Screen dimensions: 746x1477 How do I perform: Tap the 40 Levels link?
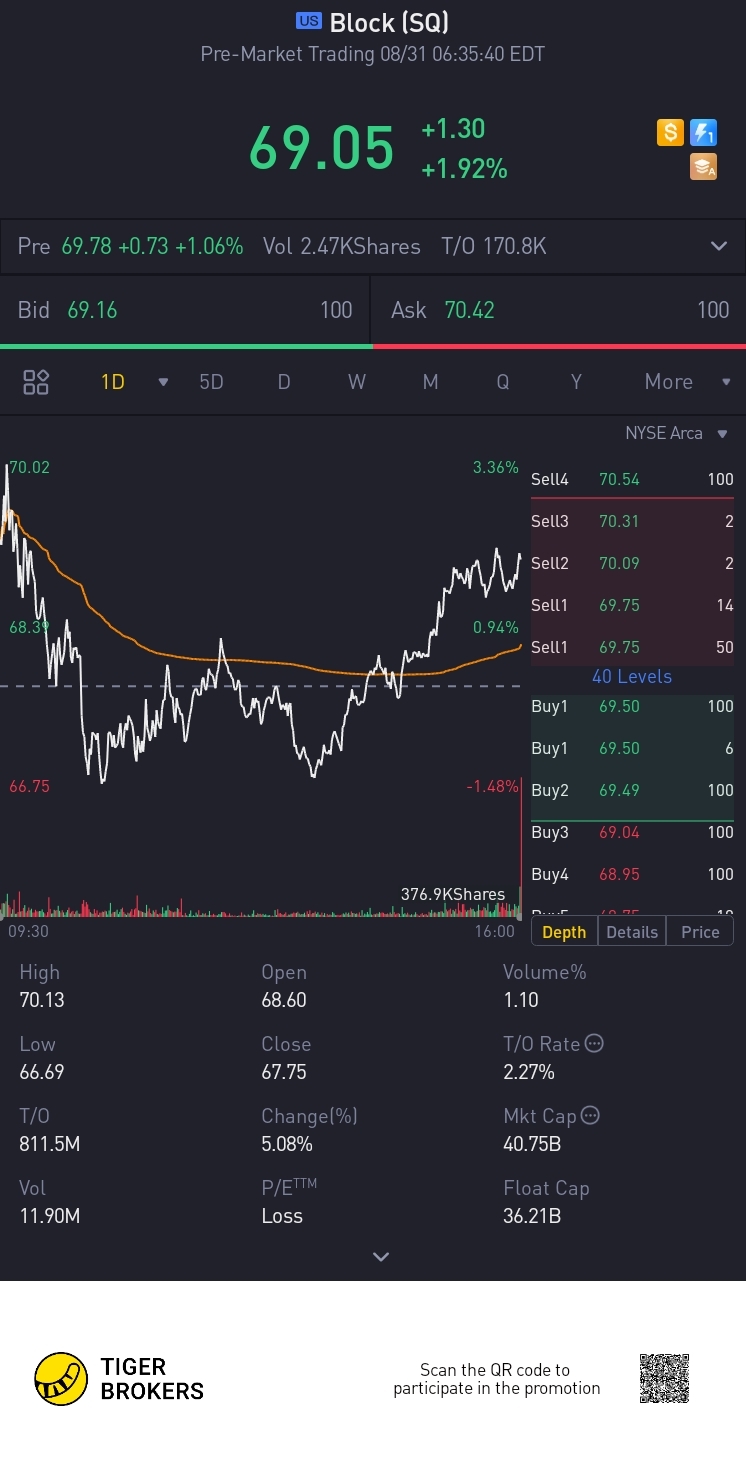(632, 677)
